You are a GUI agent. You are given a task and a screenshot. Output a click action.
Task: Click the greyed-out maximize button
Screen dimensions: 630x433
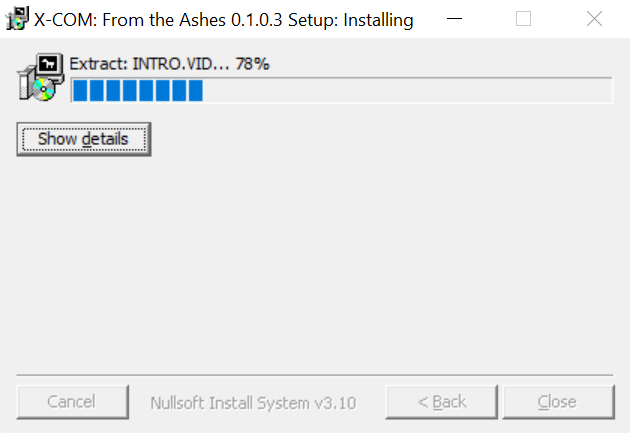(x=523, y=18)
